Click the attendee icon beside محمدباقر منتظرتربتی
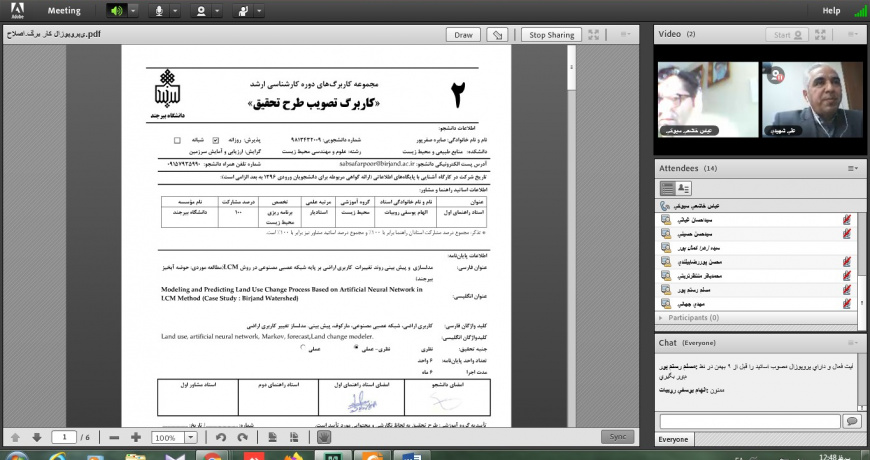Viewport: 870px width, 460px height. click(x=666, y=276)
